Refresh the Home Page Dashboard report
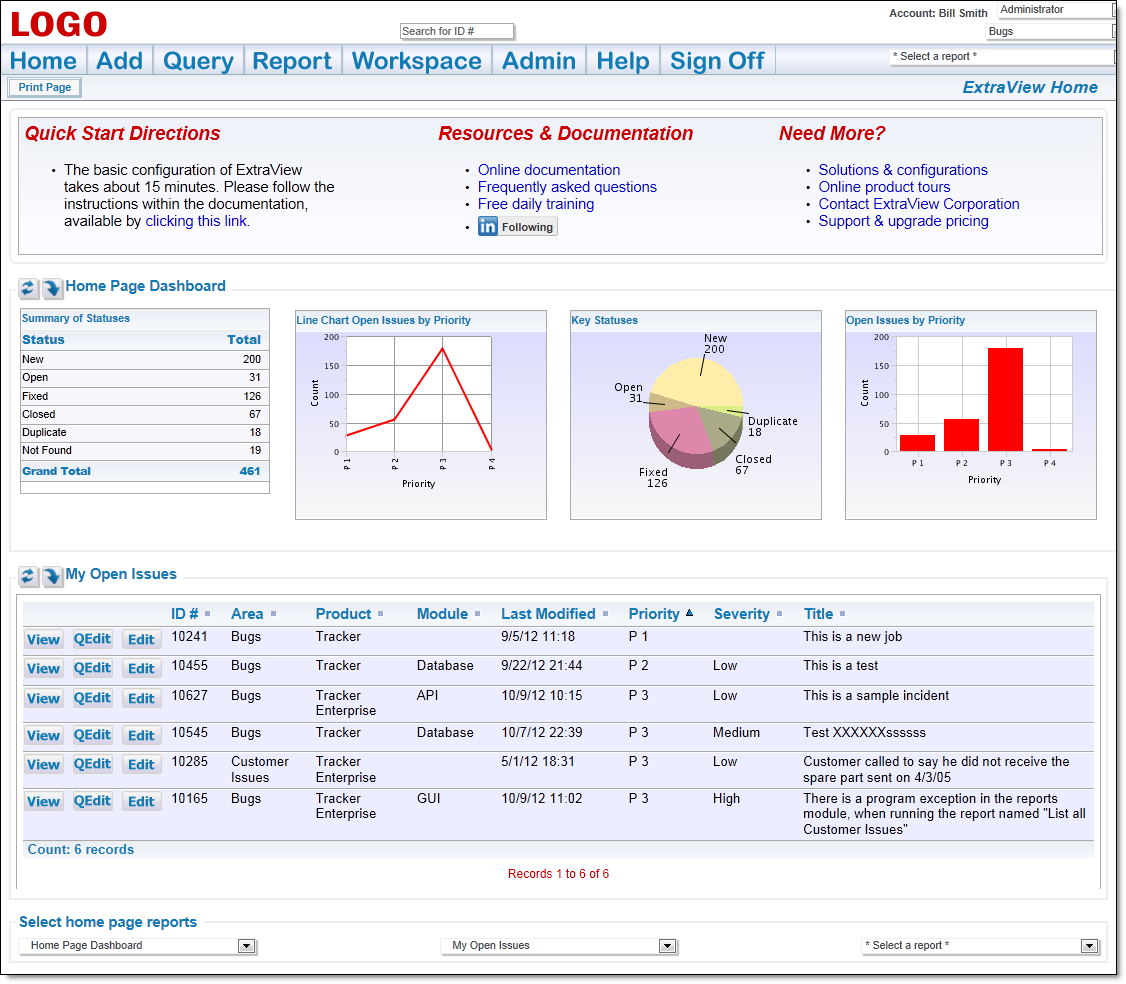 [28, 288]
